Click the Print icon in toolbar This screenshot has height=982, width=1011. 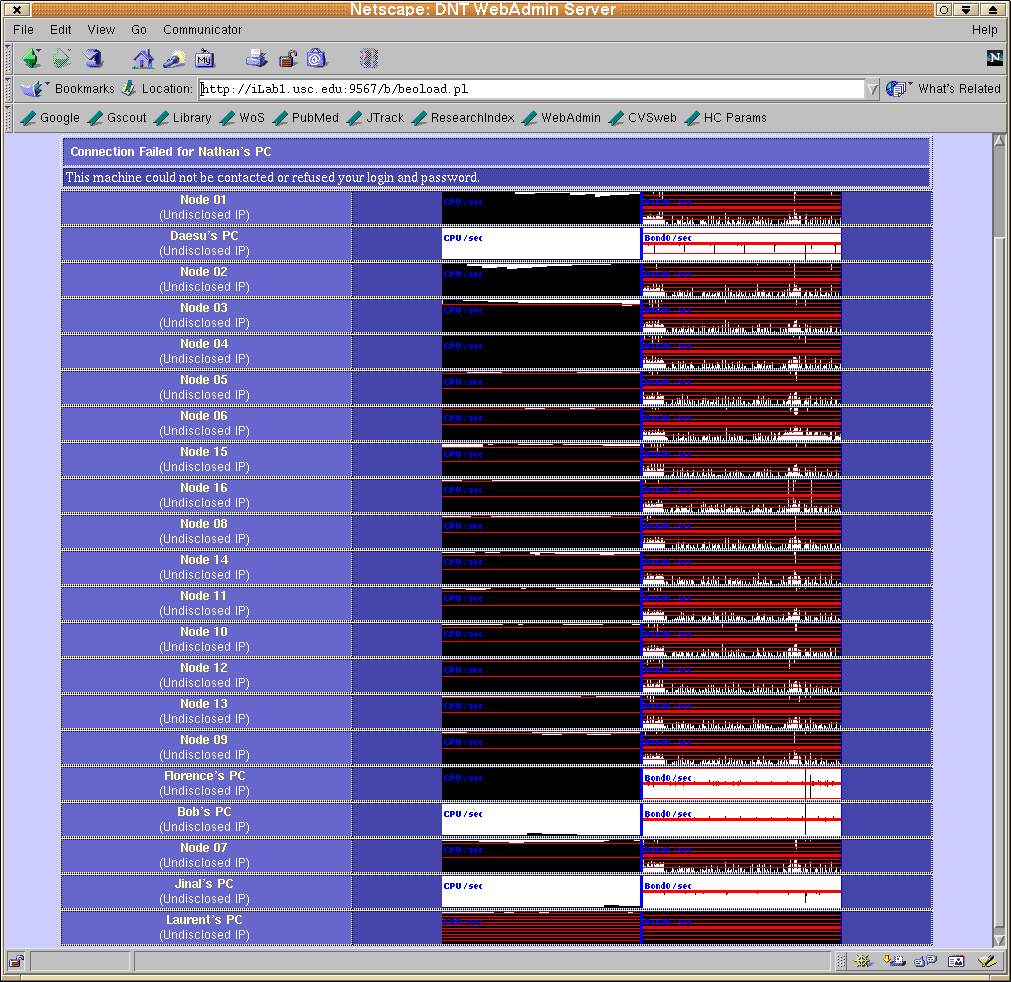click(257, 58)
